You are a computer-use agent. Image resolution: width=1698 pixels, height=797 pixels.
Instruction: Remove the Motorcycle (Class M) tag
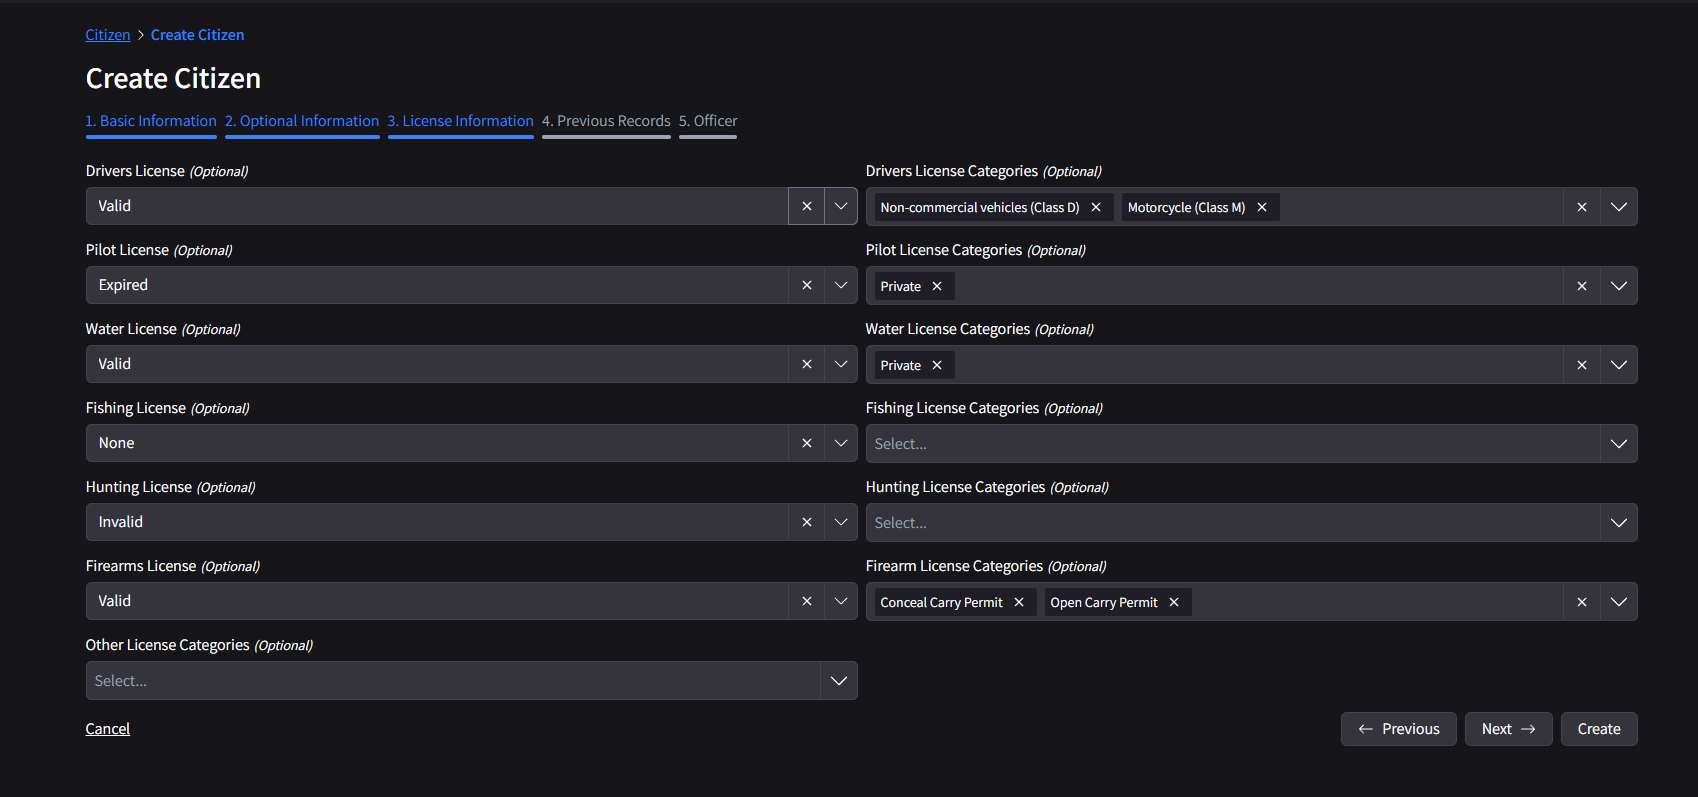[1262, 207]
